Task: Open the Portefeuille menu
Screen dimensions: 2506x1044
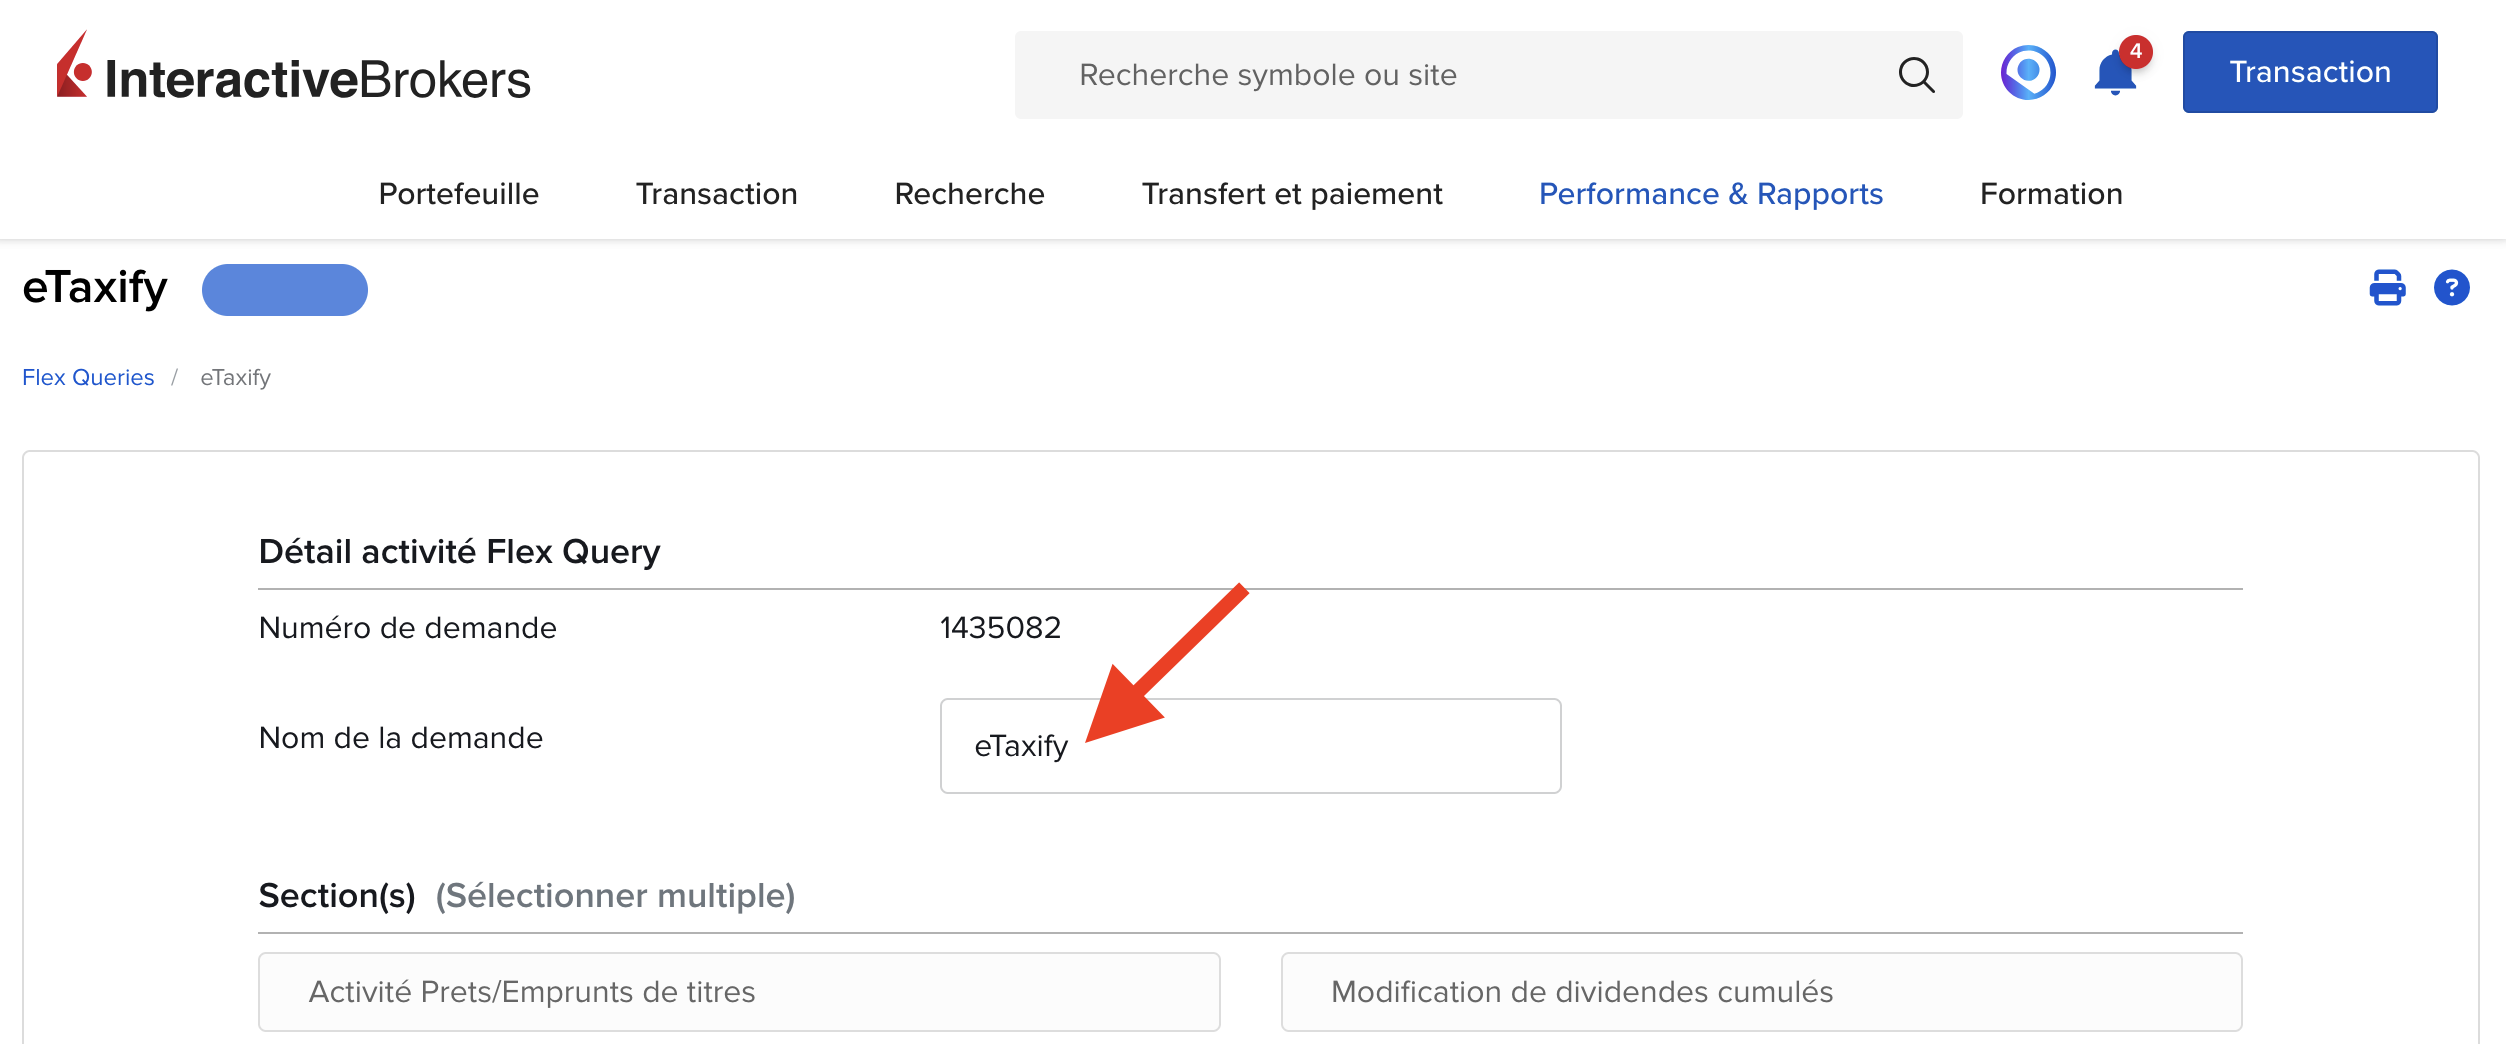Action: (459, 194)
